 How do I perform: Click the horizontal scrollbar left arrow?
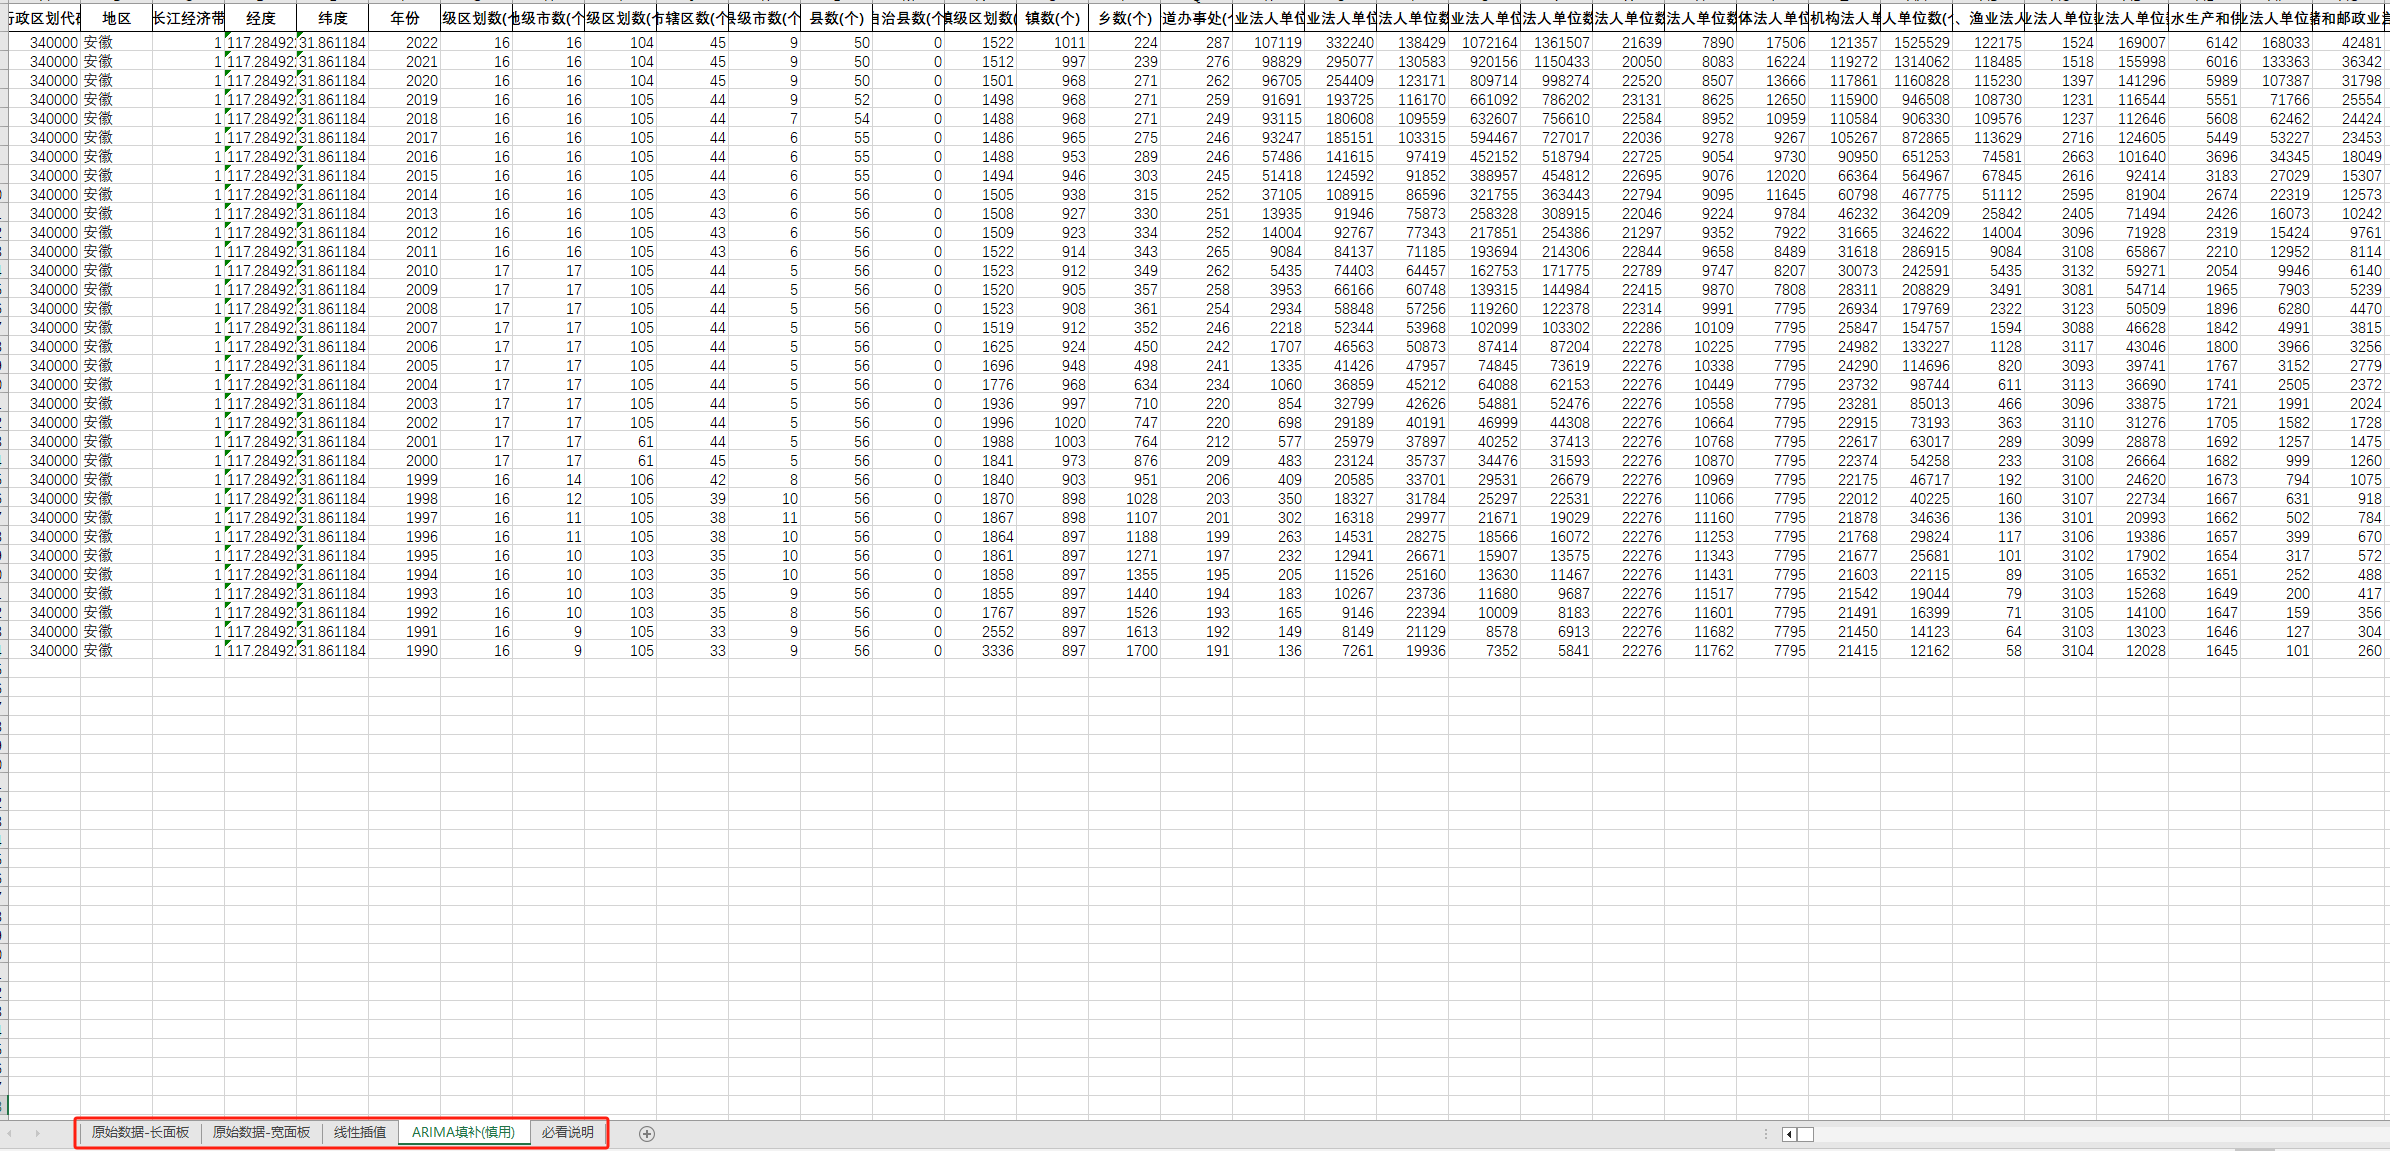click(1789, 1134)
